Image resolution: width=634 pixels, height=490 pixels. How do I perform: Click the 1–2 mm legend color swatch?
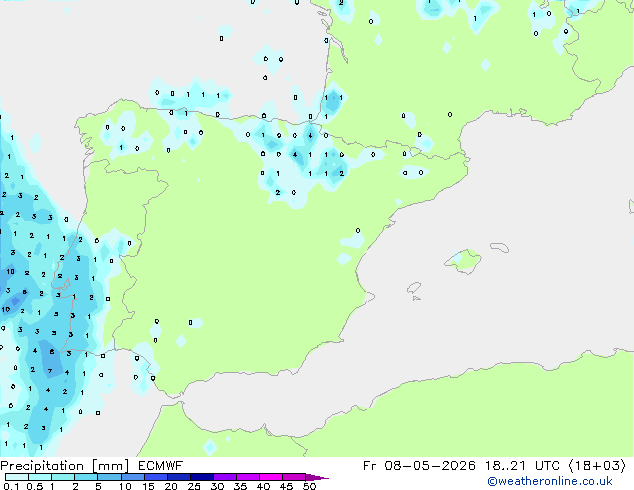63,477
